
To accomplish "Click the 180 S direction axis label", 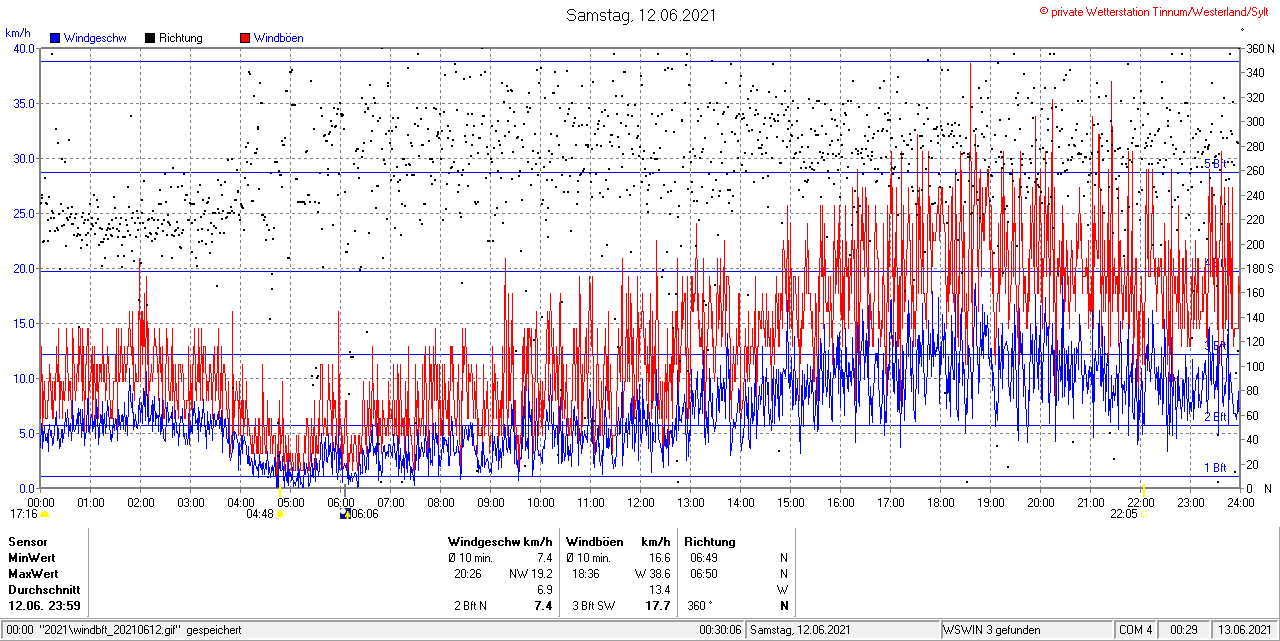I will pos(1258,268).
